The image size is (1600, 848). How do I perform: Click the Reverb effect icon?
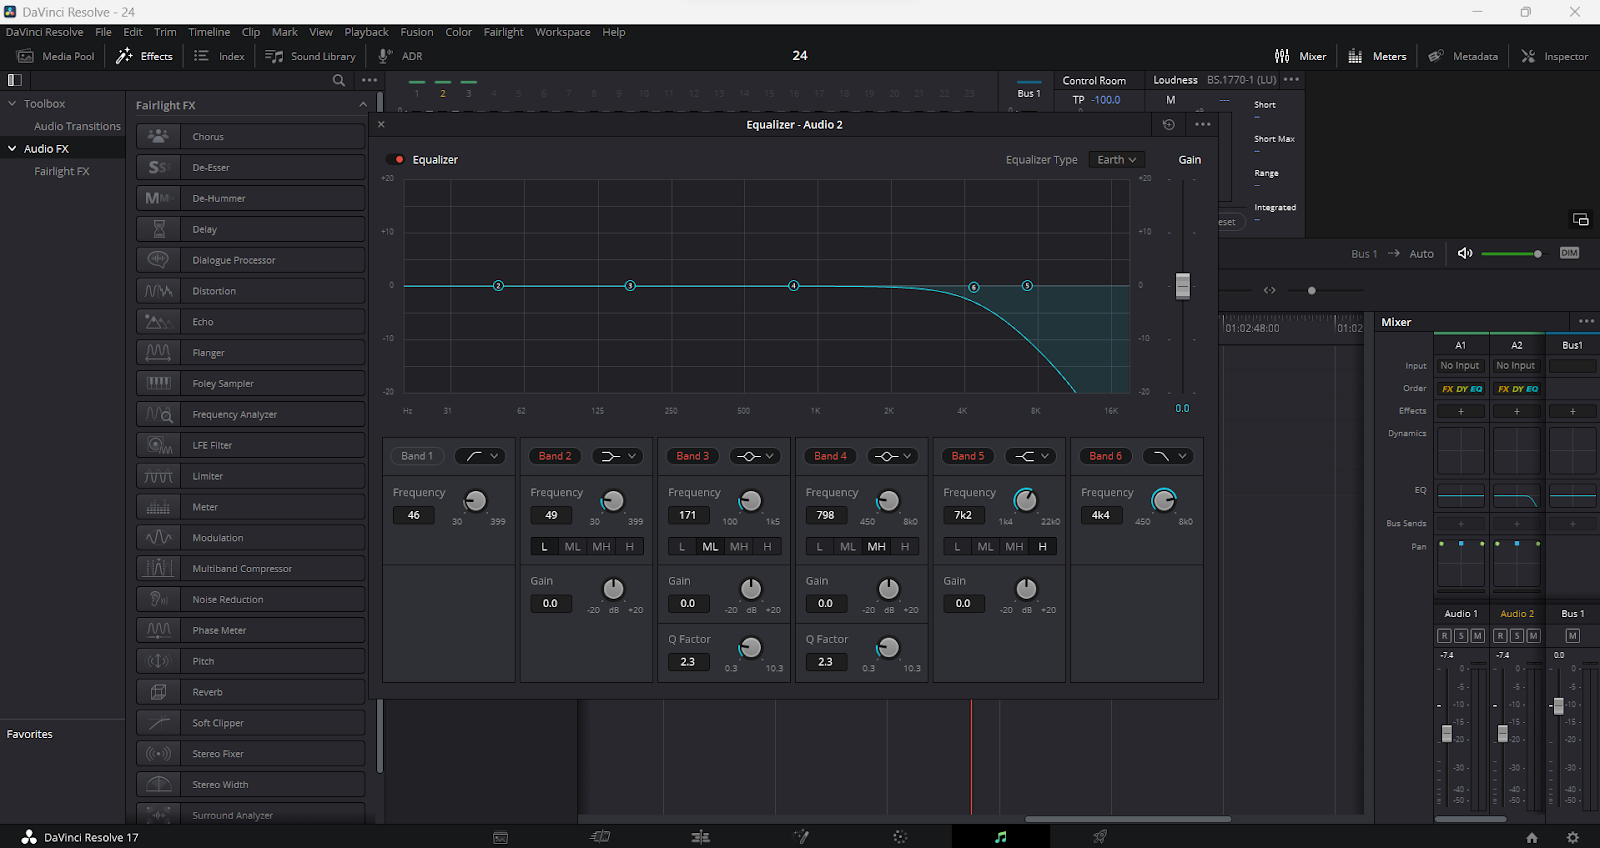(x=158, y=692)
